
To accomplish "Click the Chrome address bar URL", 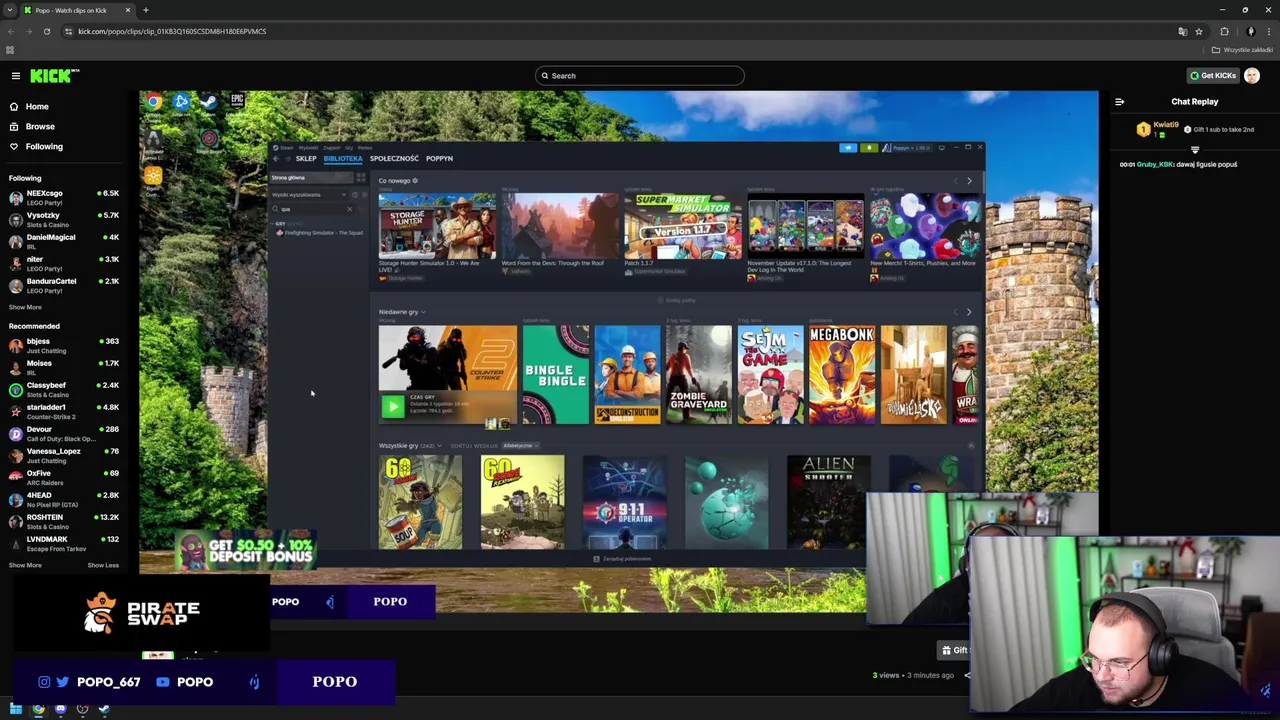I will (x=172, y=31).
